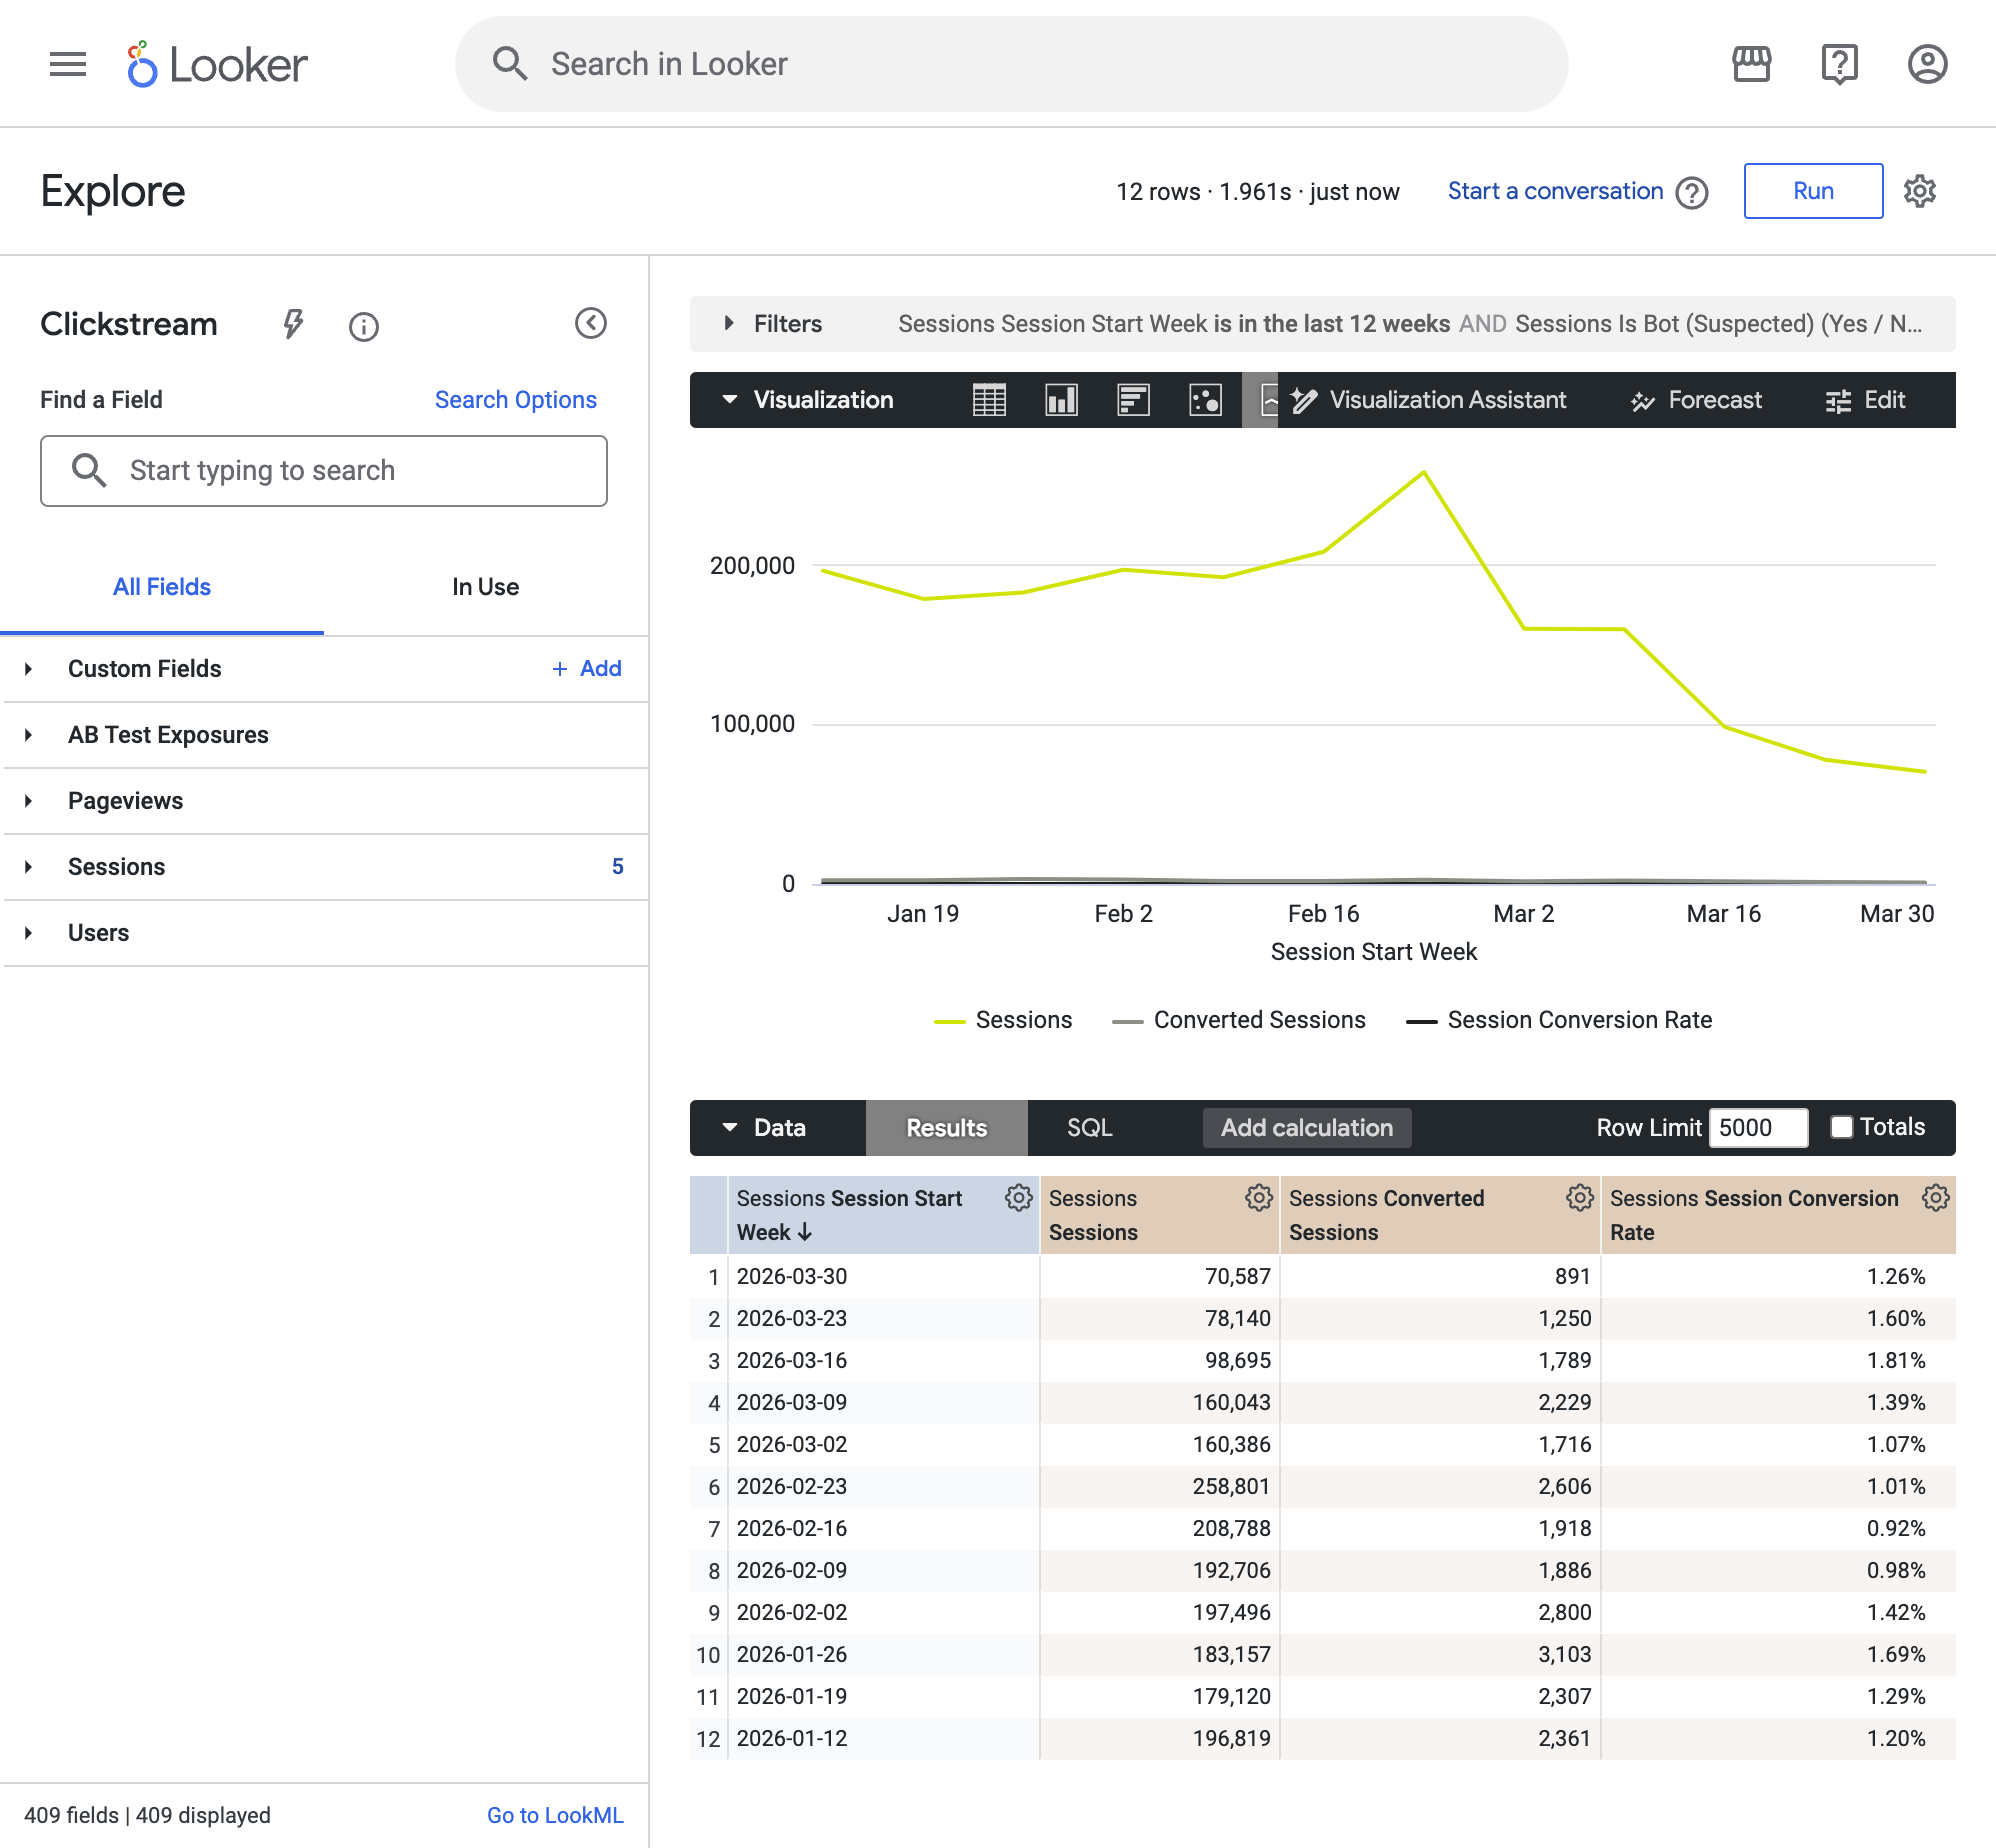Viewport: 1996px width, 1848px height.
Task: Select the column chart visualization icon
Action: pos(1061,400)
